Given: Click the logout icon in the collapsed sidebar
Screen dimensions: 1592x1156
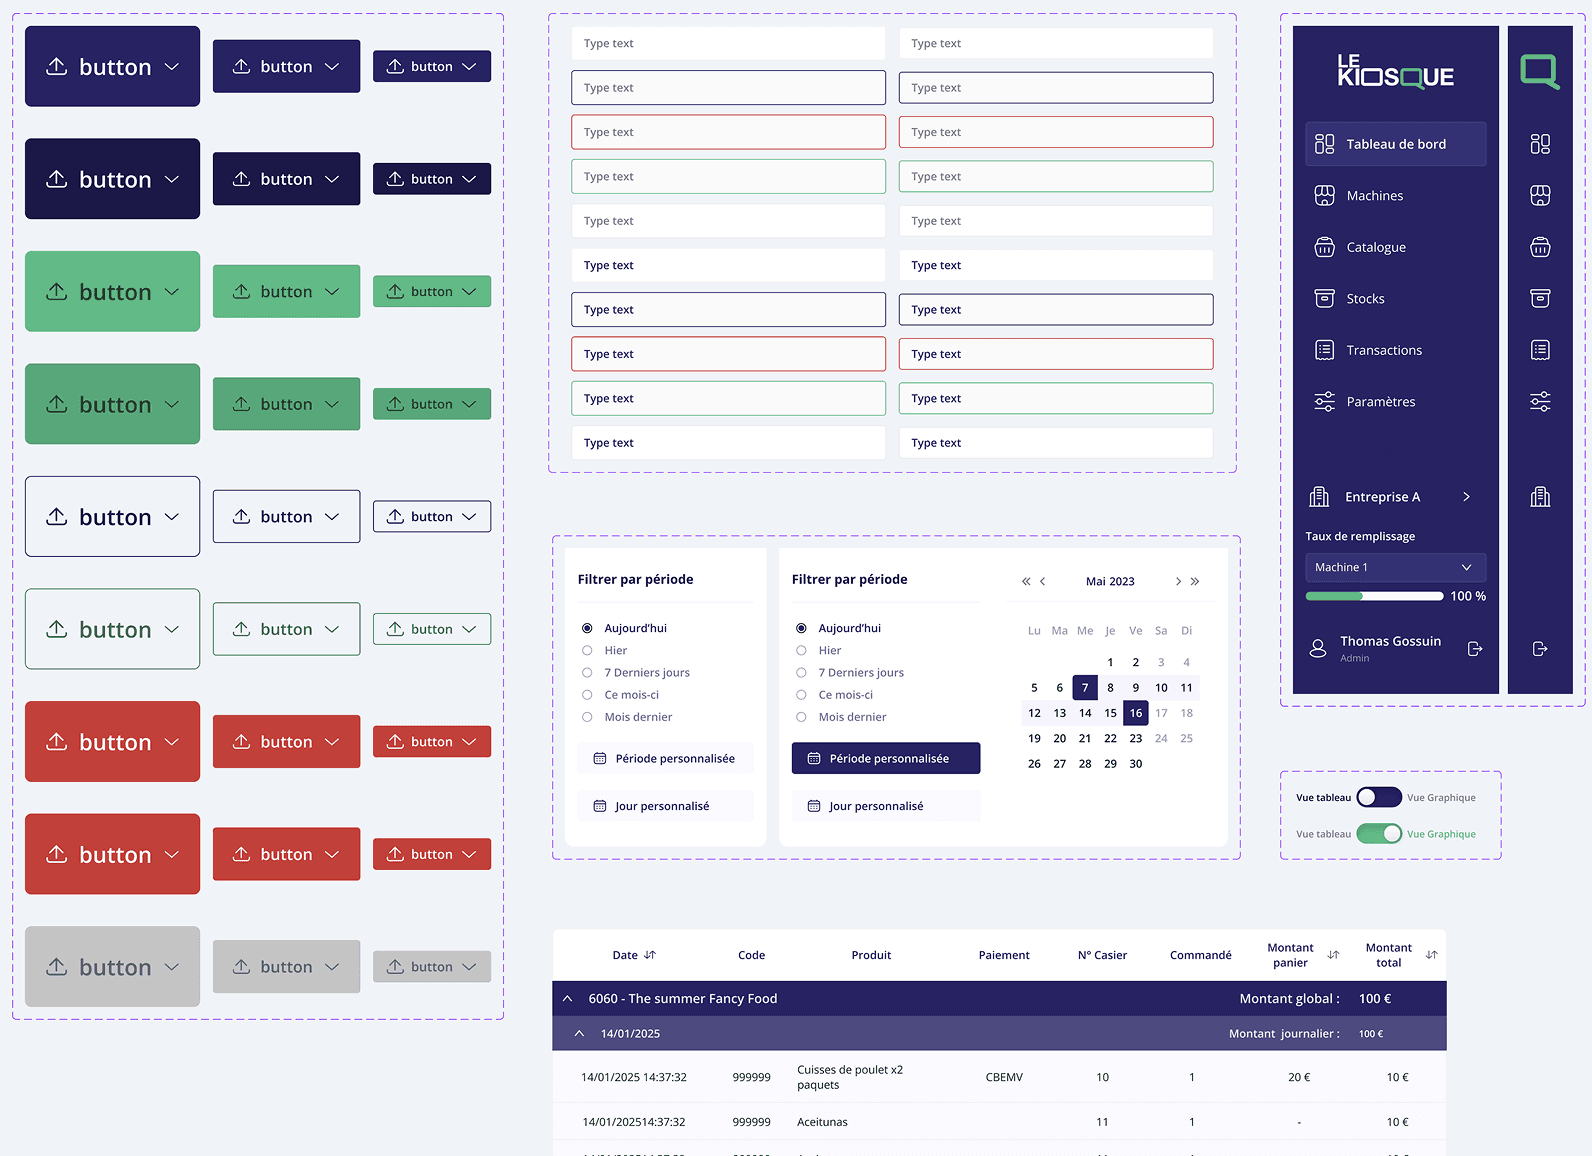Looking at the screenshot, I should coord(1540,649).
